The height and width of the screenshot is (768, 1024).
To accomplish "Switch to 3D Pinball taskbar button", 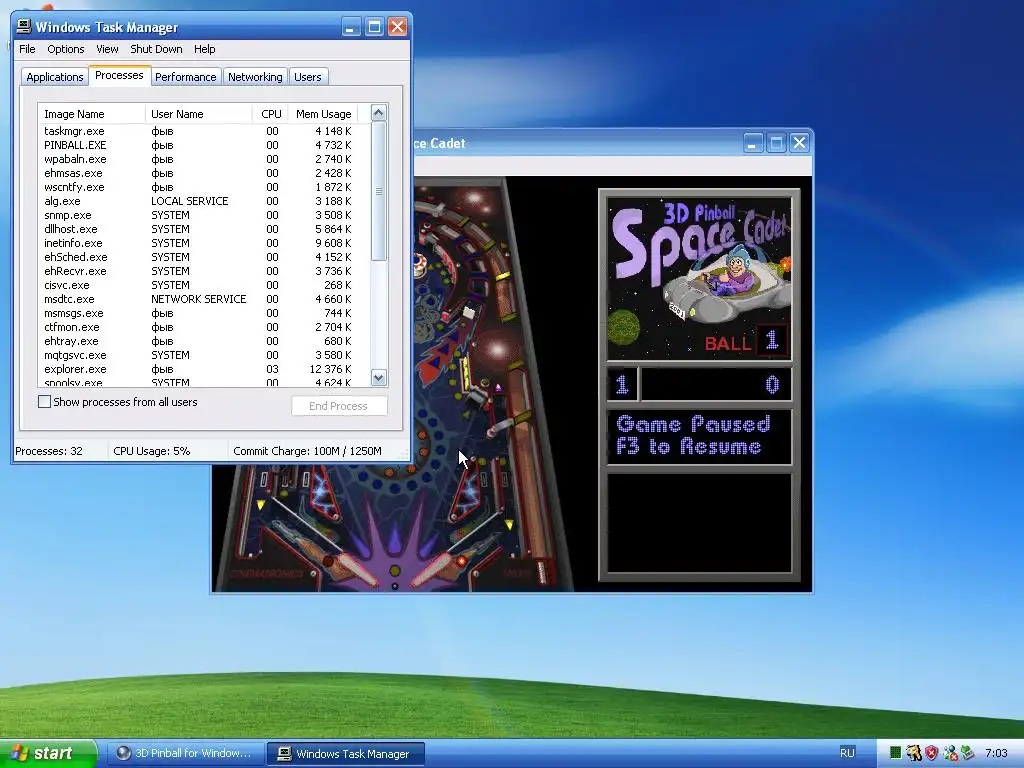I will (x=184, y=753).
